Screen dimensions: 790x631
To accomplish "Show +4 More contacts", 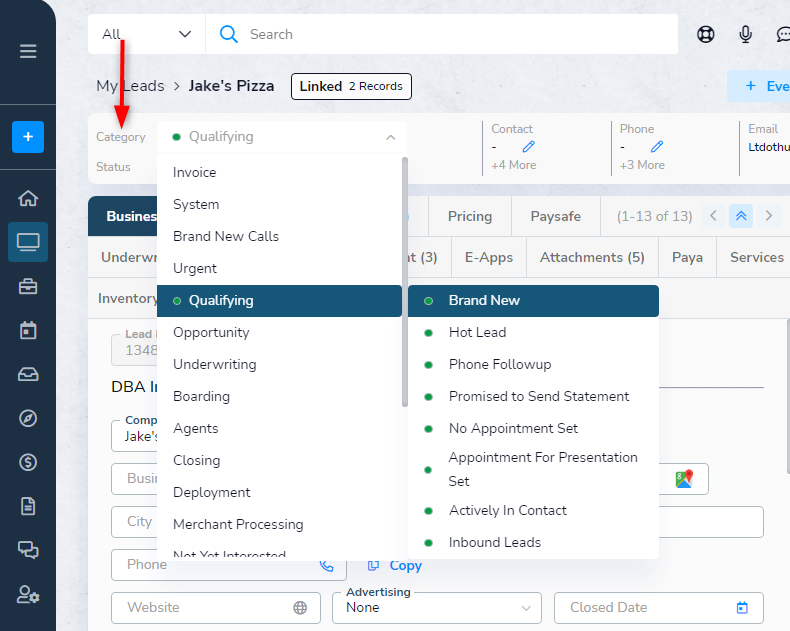I will (513, 165).
